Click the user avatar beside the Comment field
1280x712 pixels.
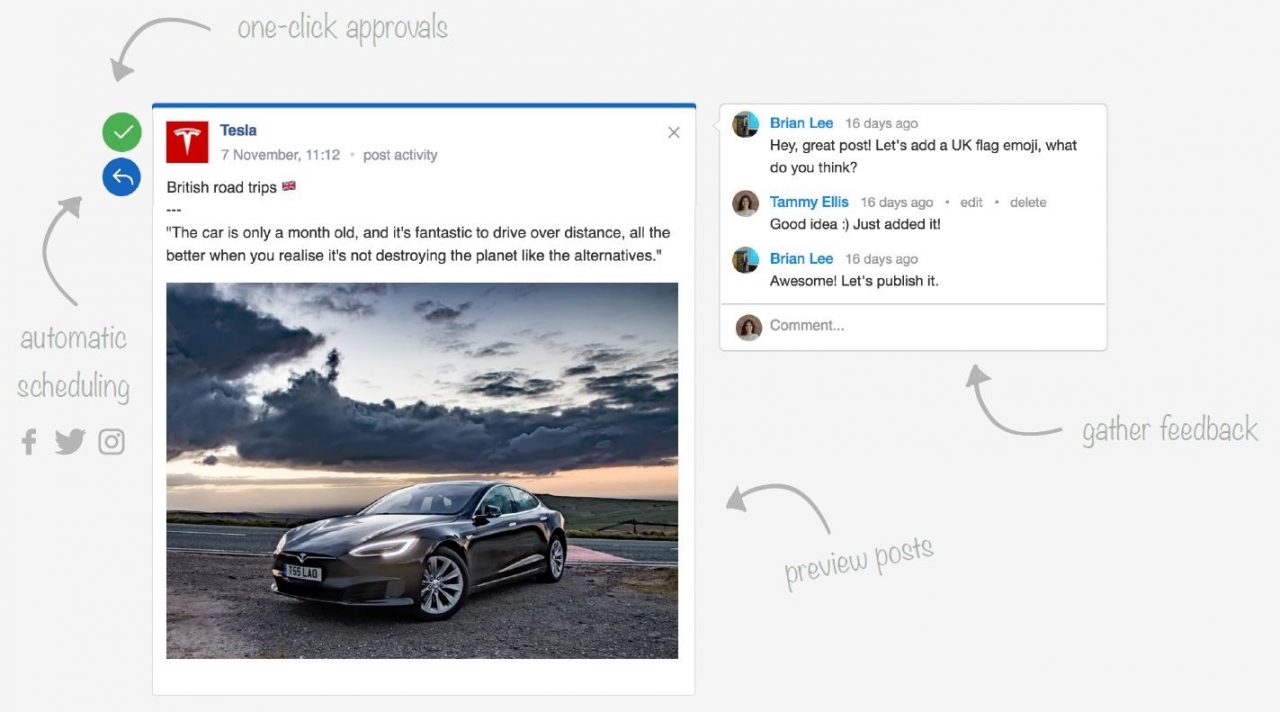749,327
